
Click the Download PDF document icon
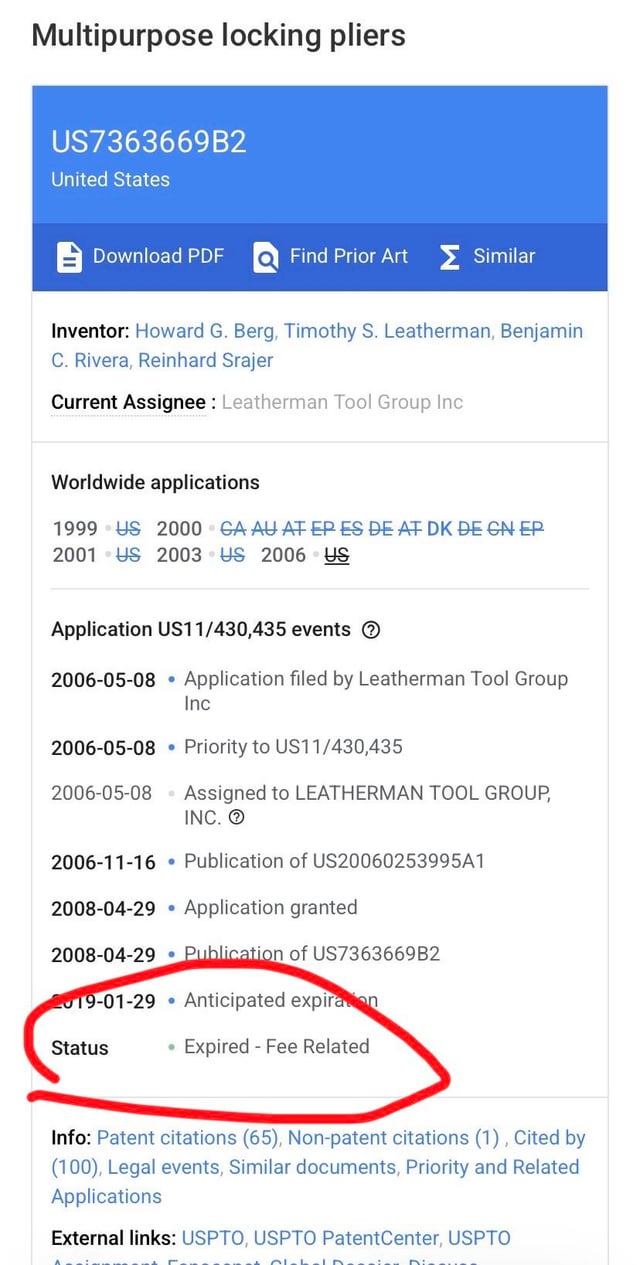click(69, 257)
